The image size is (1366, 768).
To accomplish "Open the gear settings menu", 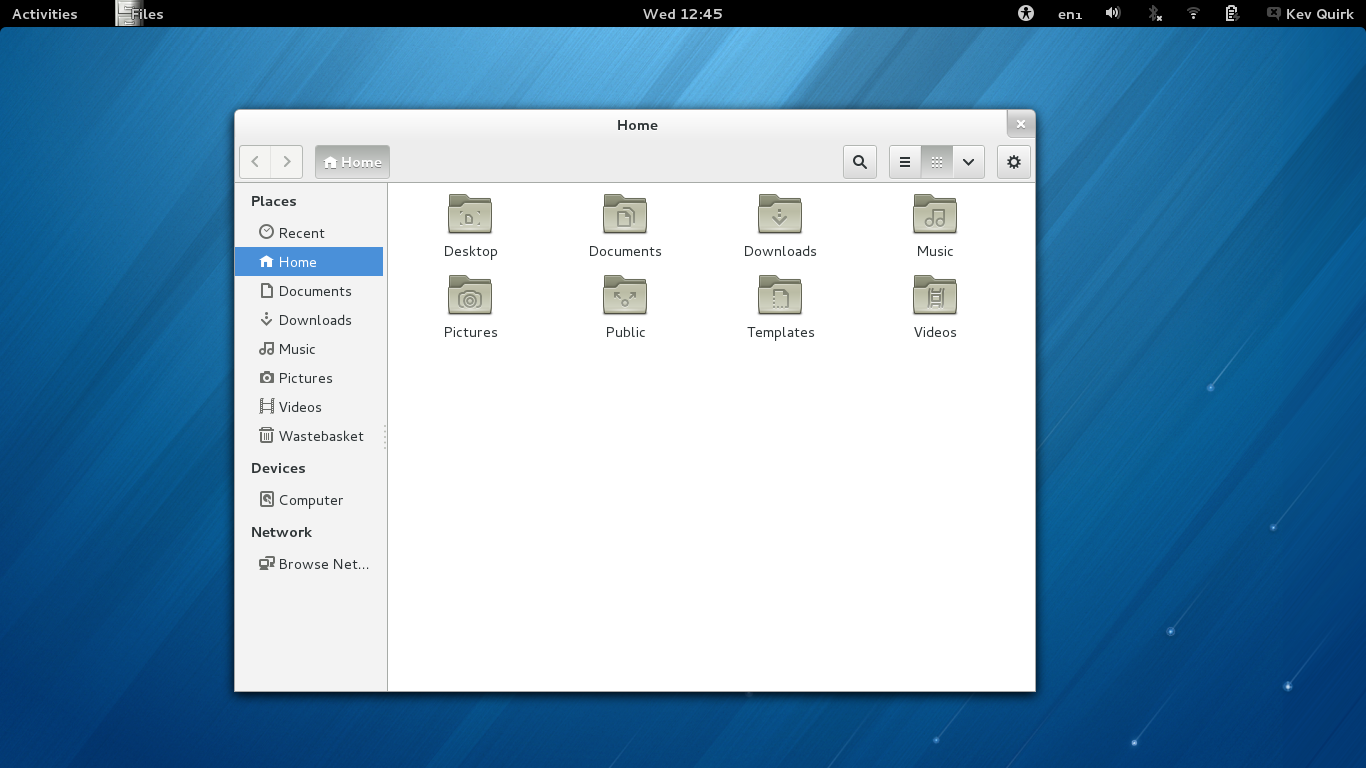I will 1013,162.
